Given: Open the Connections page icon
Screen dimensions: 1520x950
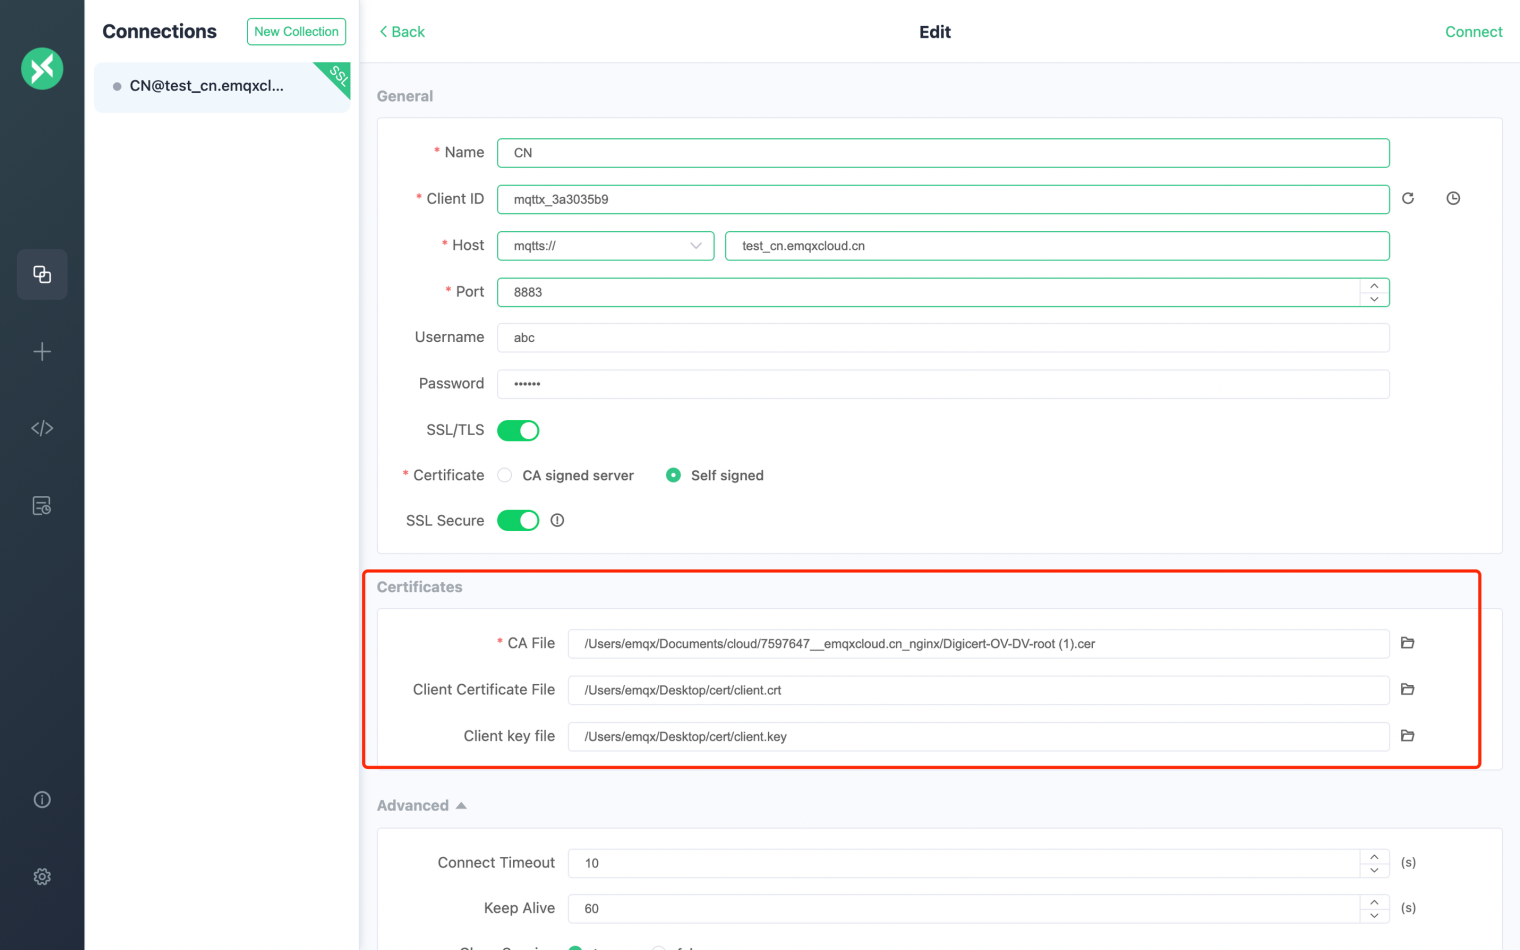Looking at the screenshot, I should click(x=42, y=274).
